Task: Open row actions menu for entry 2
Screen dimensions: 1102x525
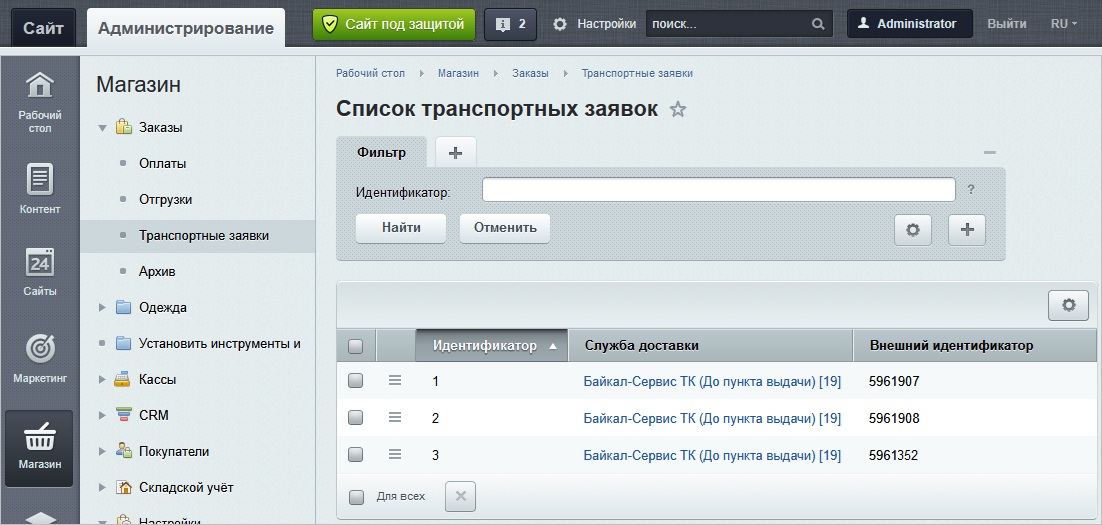Action: pos(394,417)
